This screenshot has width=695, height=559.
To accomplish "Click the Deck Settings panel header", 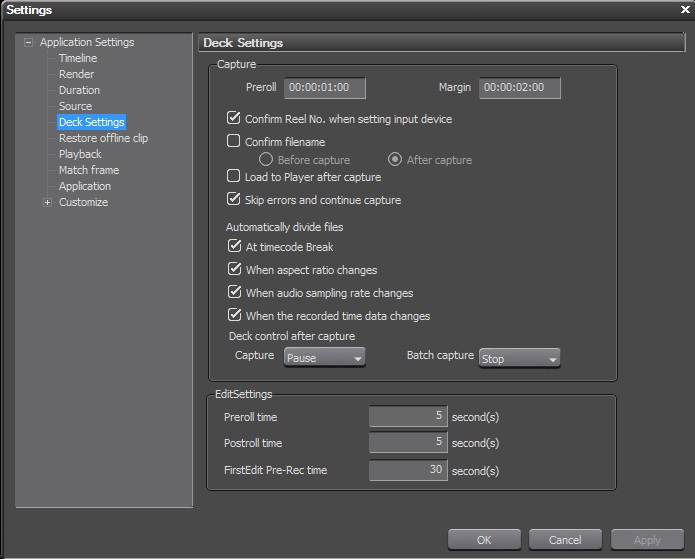I will (441, 43).
